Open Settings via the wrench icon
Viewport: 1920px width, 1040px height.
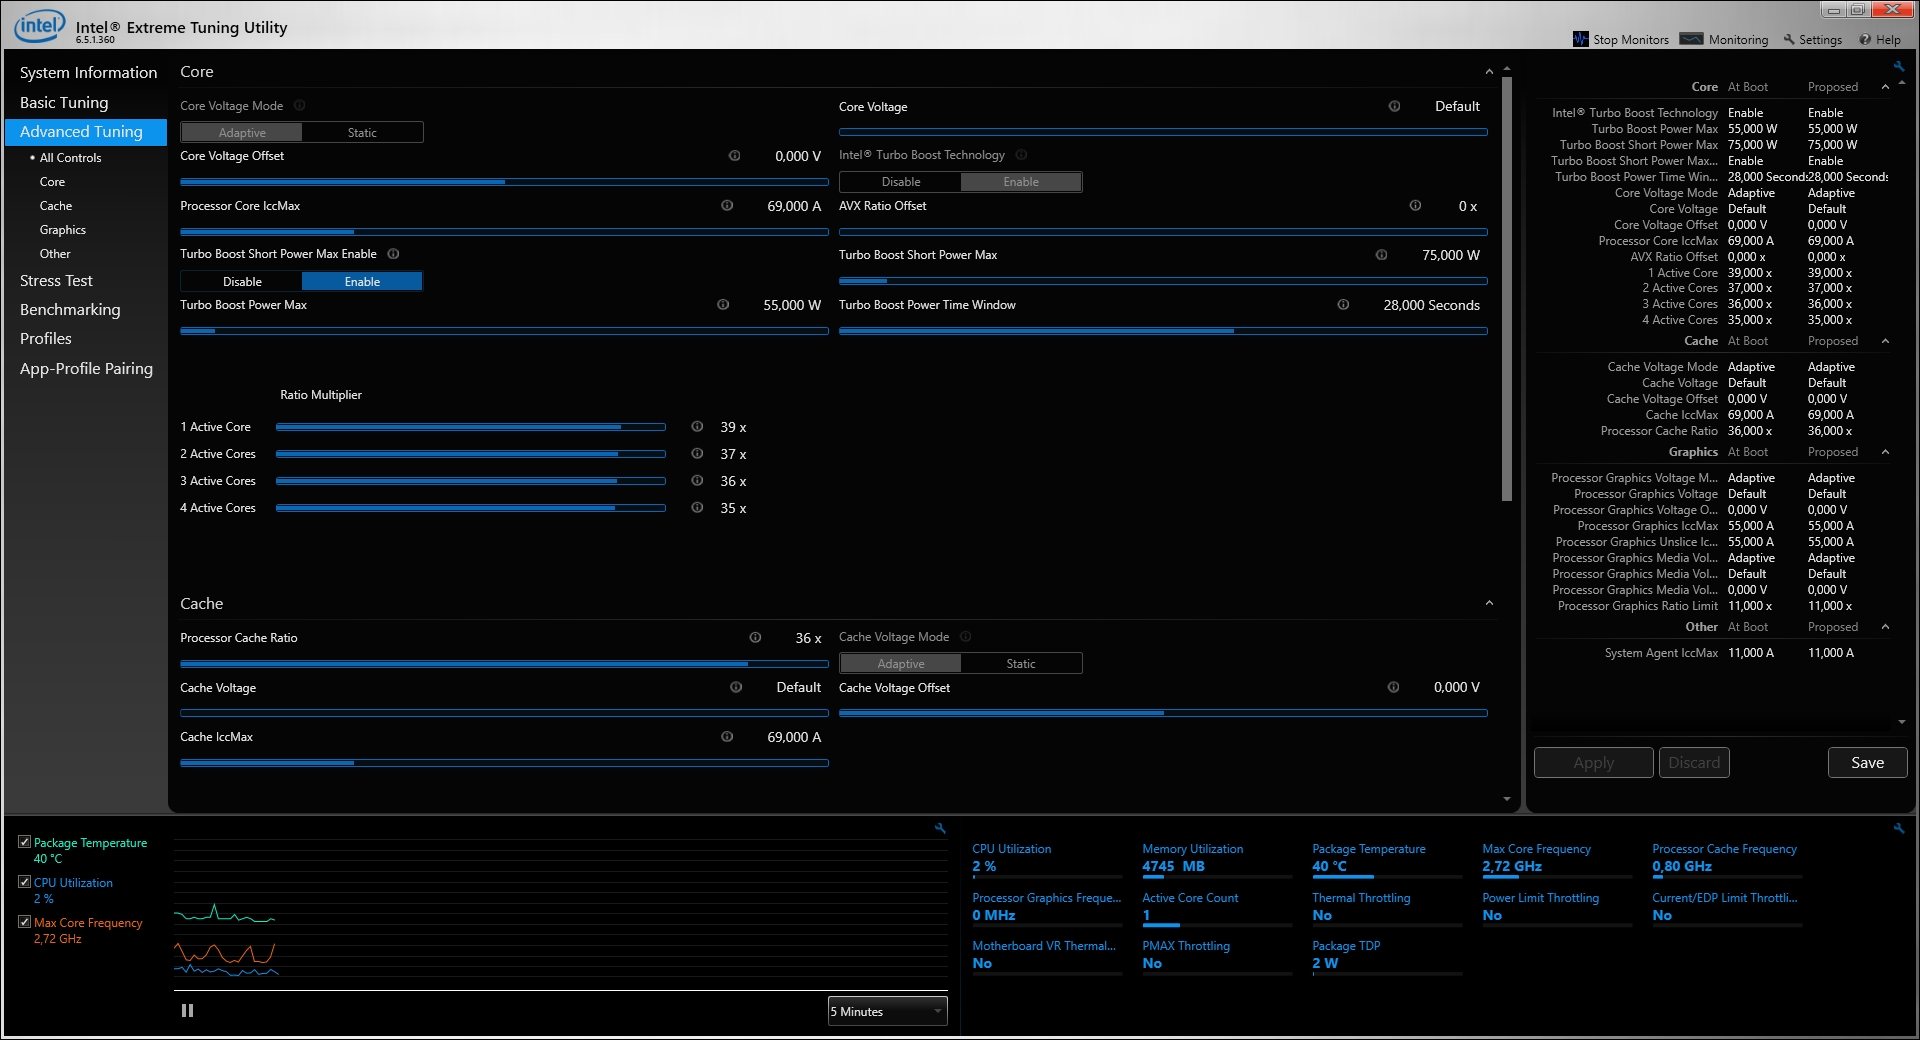pyautogui.click(x=1789, y=40)
